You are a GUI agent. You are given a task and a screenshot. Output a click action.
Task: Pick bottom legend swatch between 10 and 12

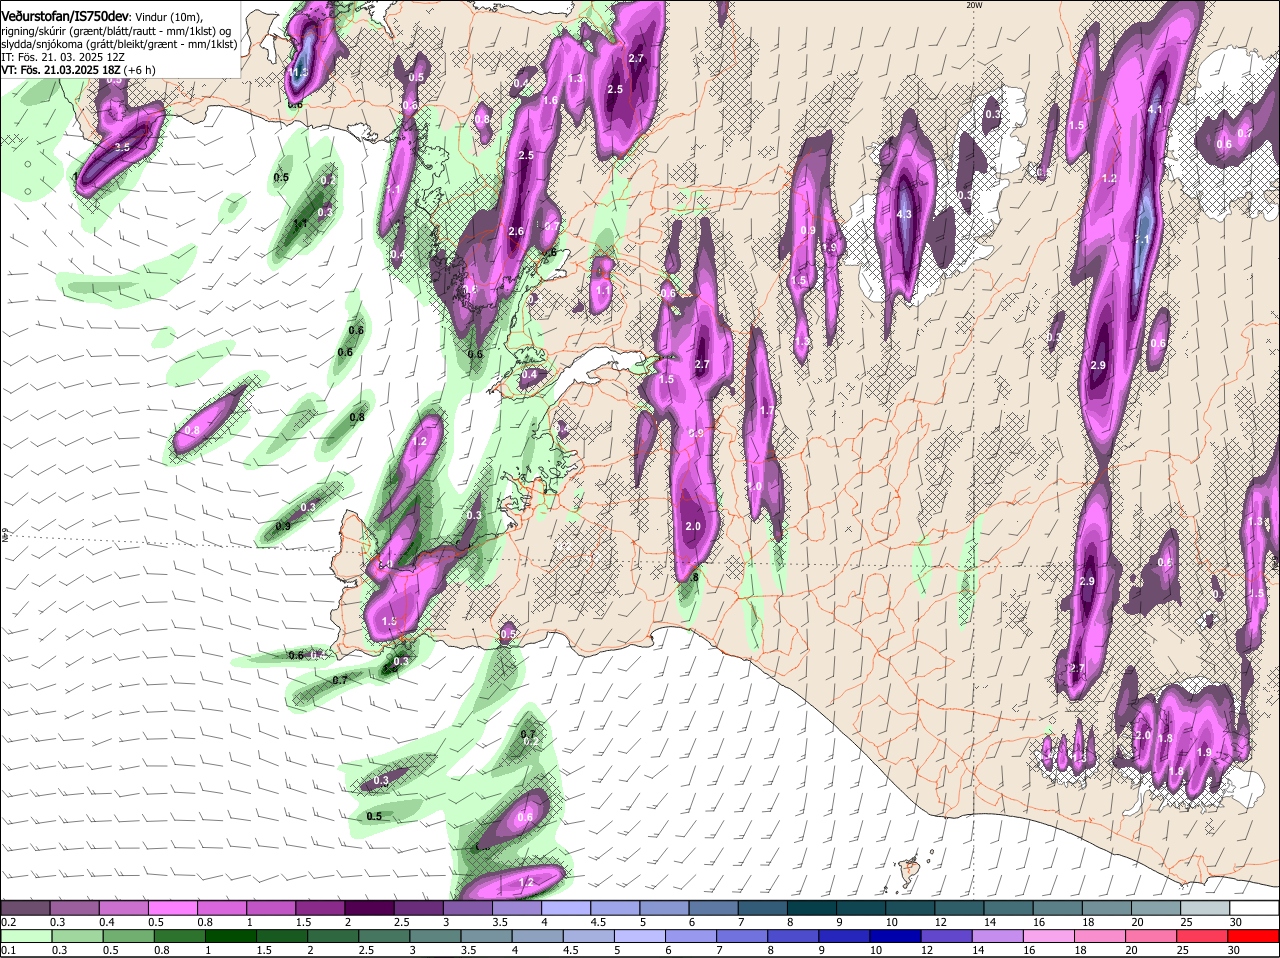click(896, 936)
